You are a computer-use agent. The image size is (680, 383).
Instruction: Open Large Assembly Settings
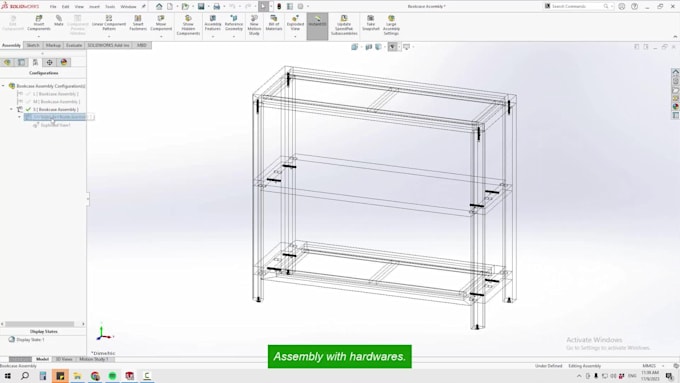tap(391, 25)
